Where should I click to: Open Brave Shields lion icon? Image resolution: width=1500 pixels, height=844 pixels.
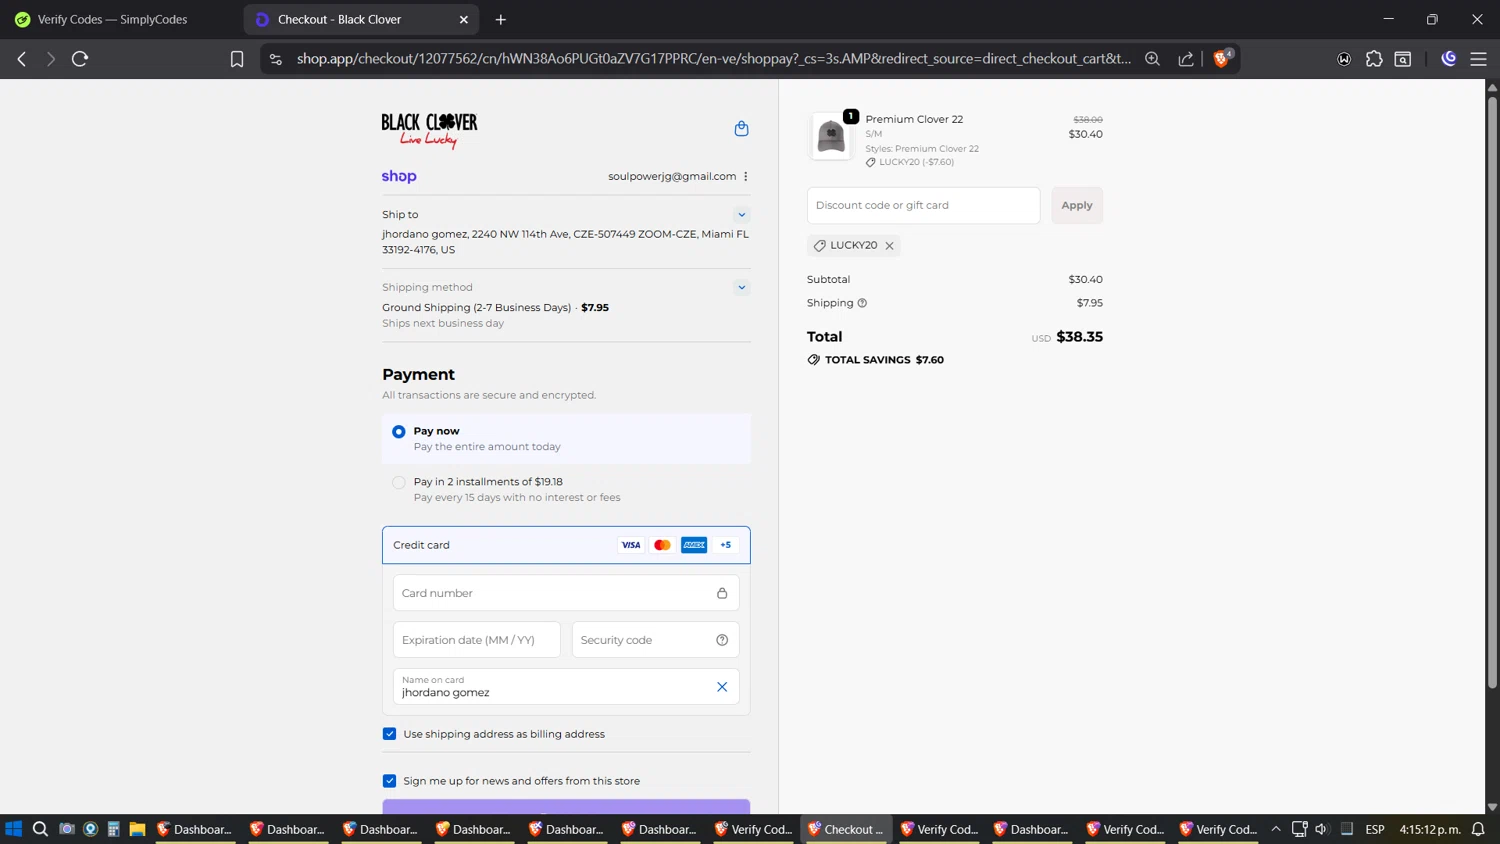[1222, 58]
